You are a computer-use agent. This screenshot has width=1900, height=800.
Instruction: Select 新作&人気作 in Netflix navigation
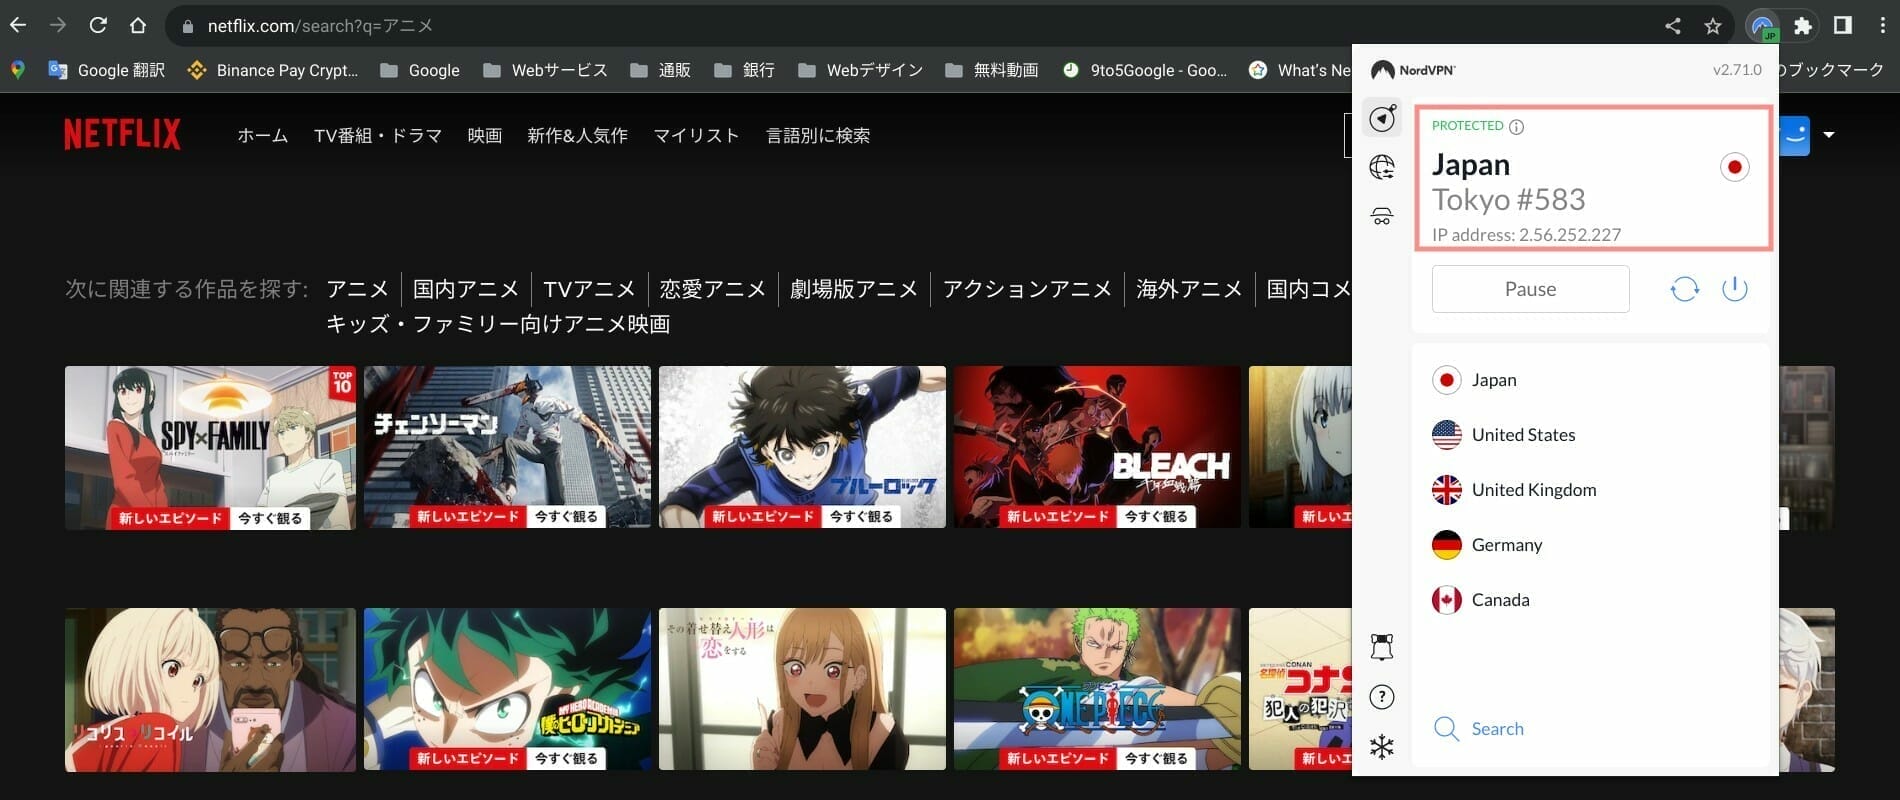coord(577,135)
